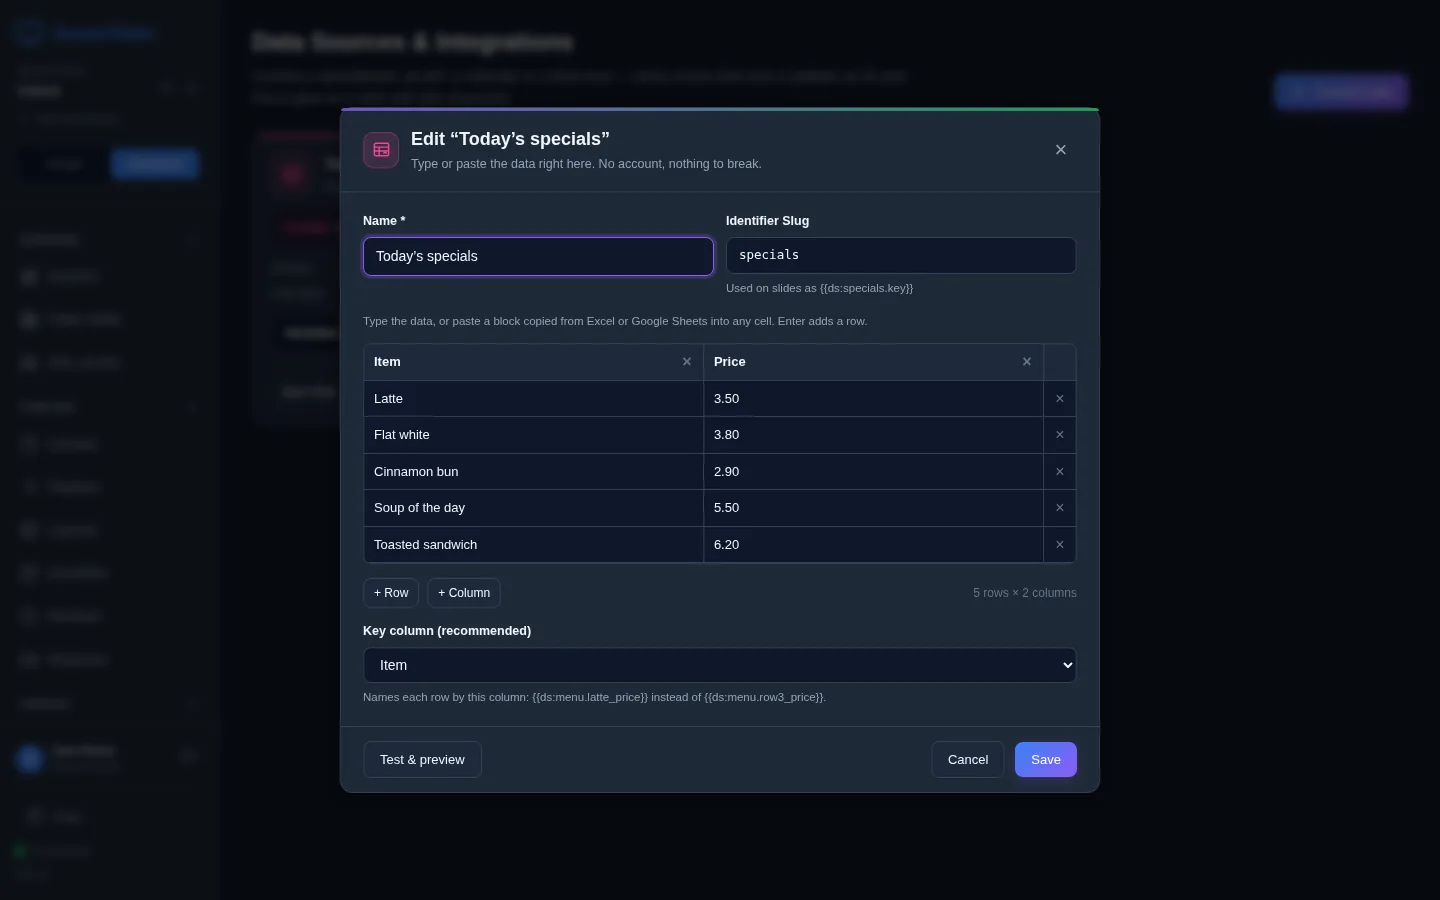Delete the Latte row
The image size is (1440, 900).
[1060, 399]
